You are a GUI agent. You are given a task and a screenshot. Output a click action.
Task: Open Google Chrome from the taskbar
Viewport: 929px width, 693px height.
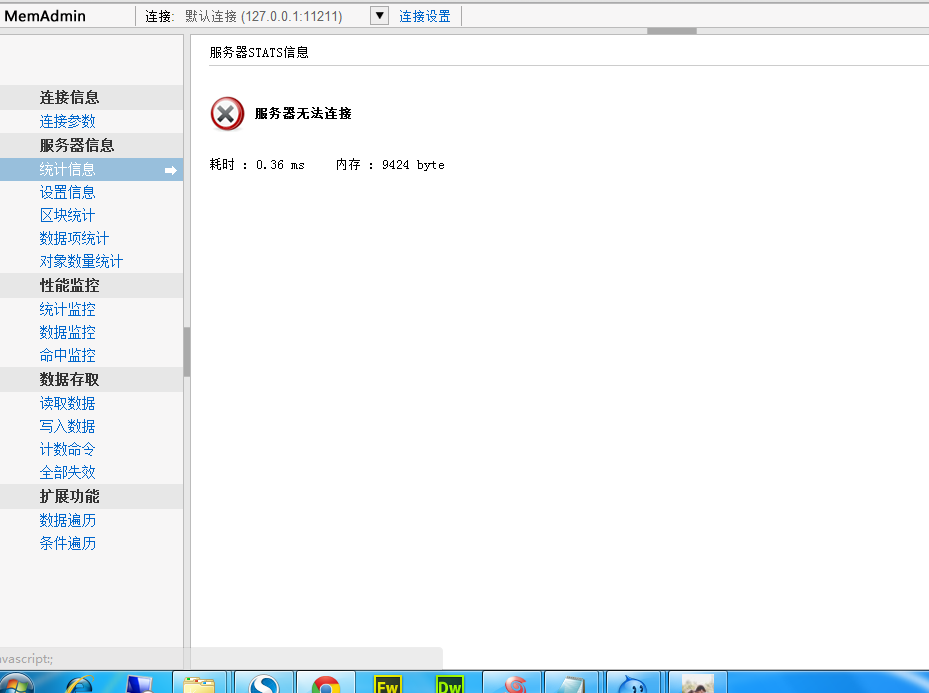pos(325,684)
